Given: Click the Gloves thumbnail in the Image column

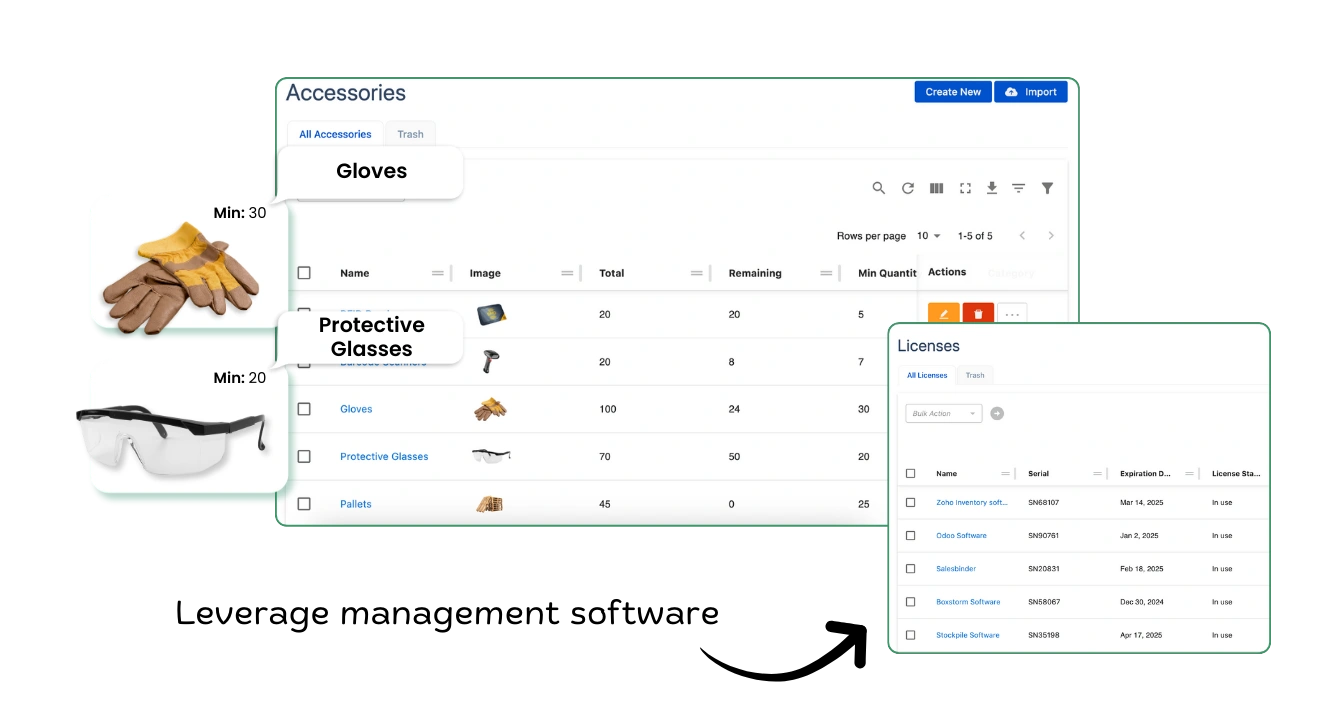Looking at the screenshot, I should [x=490, y=409].
